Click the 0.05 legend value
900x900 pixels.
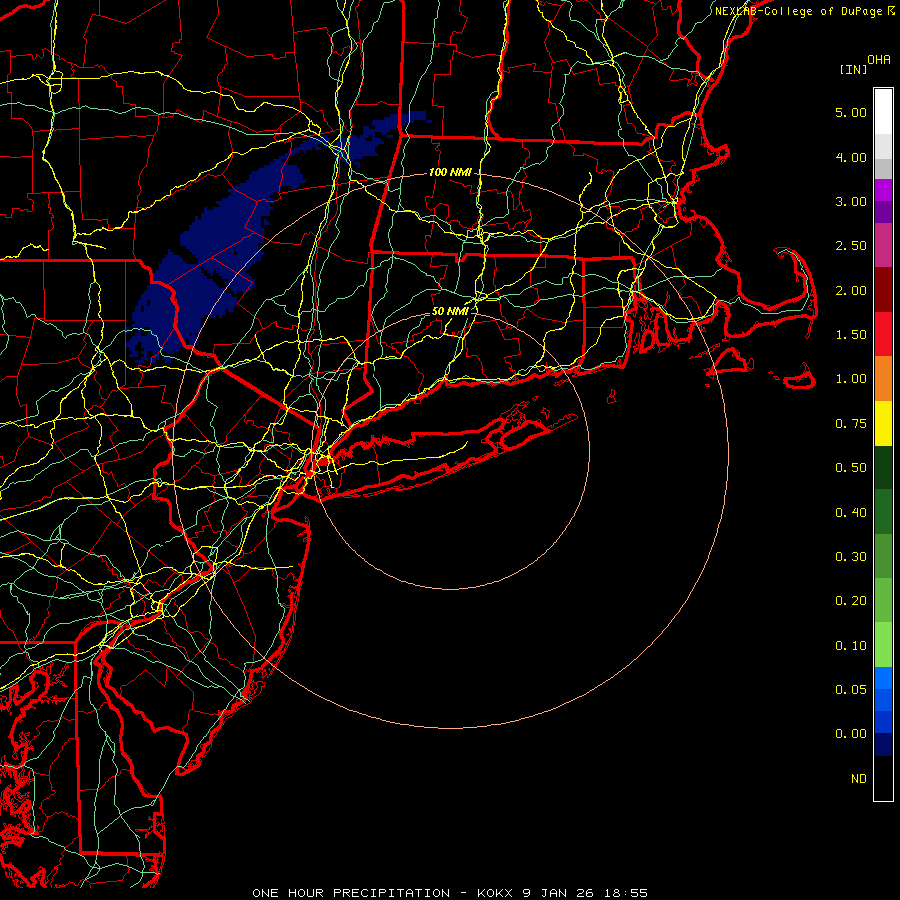click(x=851, y=689)
